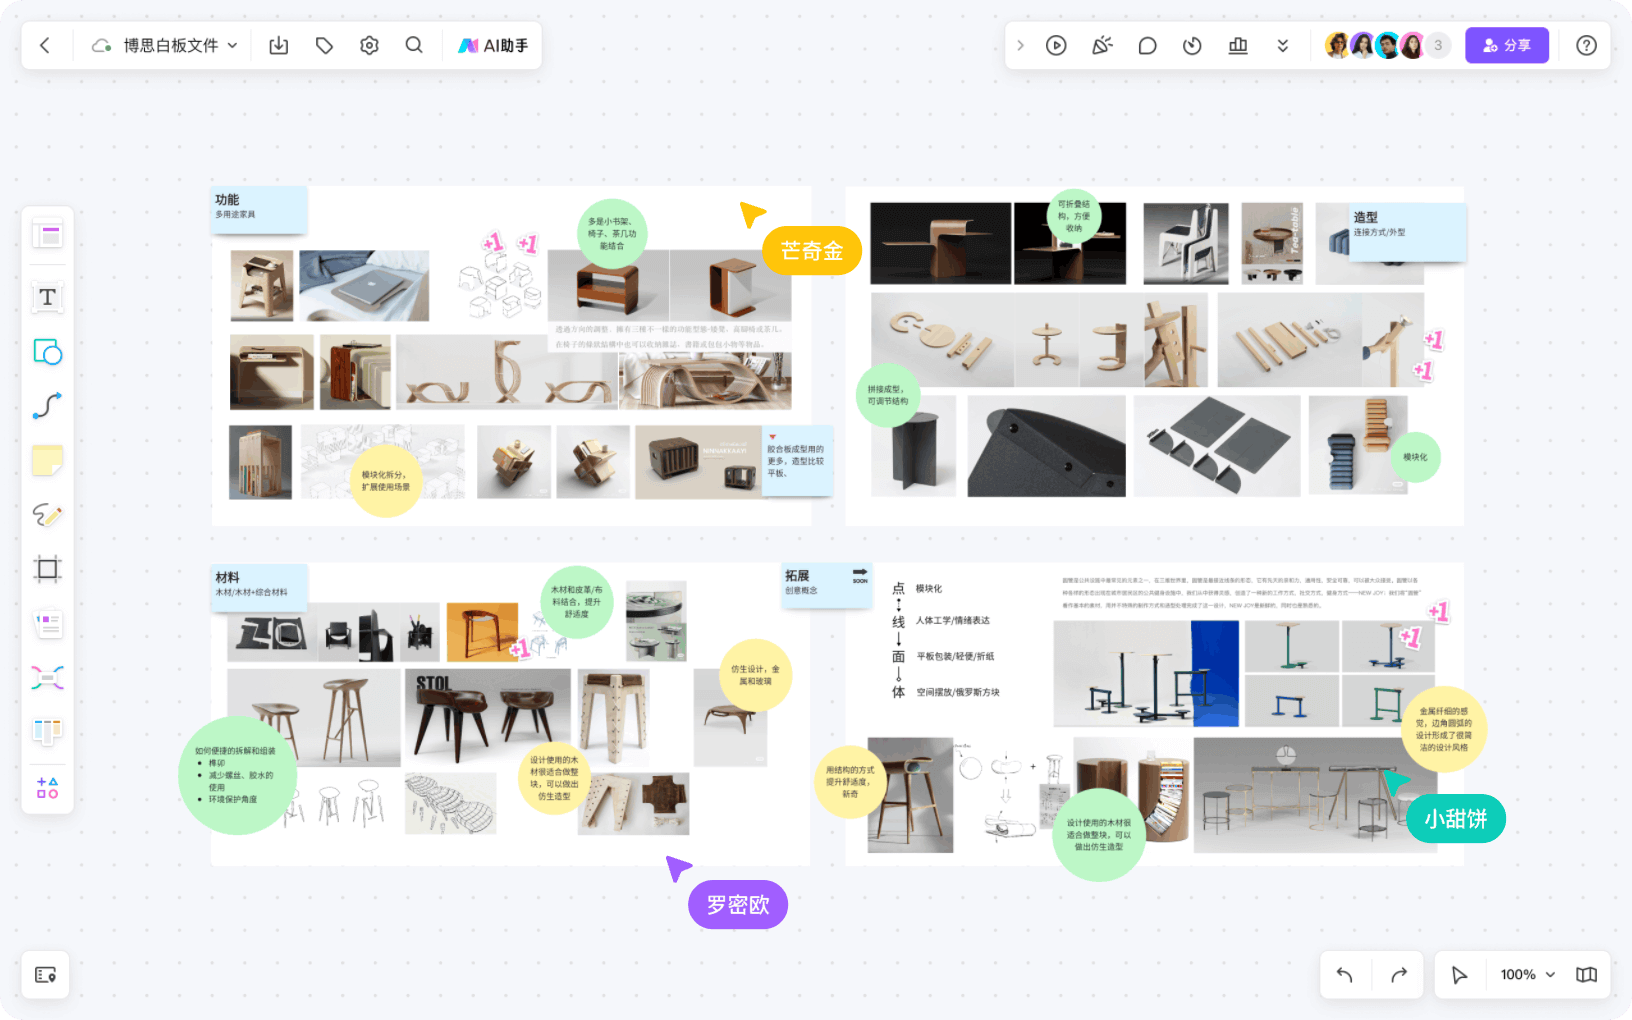Expand the collapsed toolbar chevron at top right

click(x=1020, y=45)
